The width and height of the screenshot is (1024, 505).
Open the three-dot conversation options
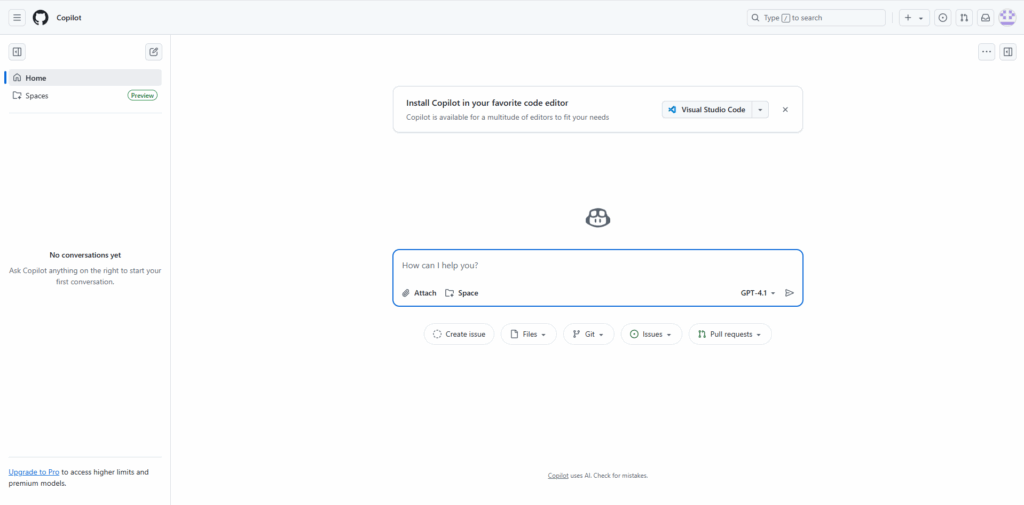[x=986, y=52]
